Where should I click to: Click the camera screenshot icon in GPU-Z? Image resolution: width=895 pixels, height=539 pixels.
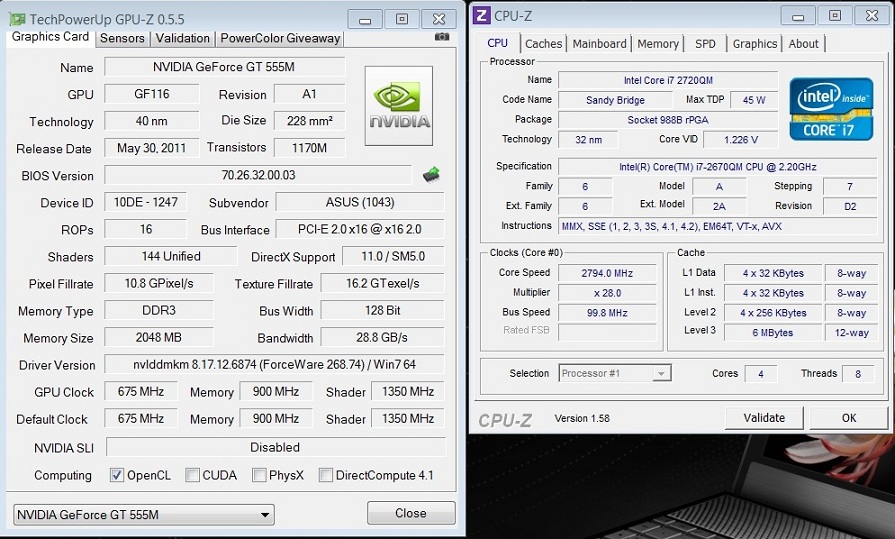442,37
